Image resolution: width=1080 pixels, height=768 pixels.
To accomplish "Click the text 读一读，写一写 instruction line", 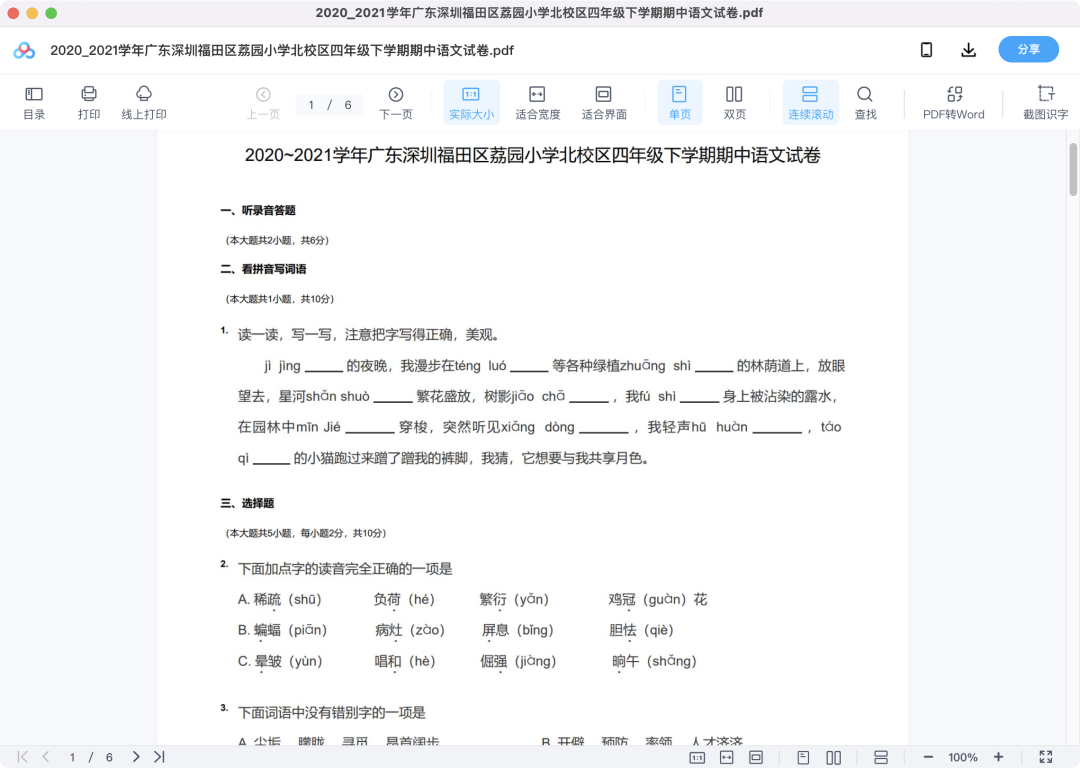I will pos(368,335).
